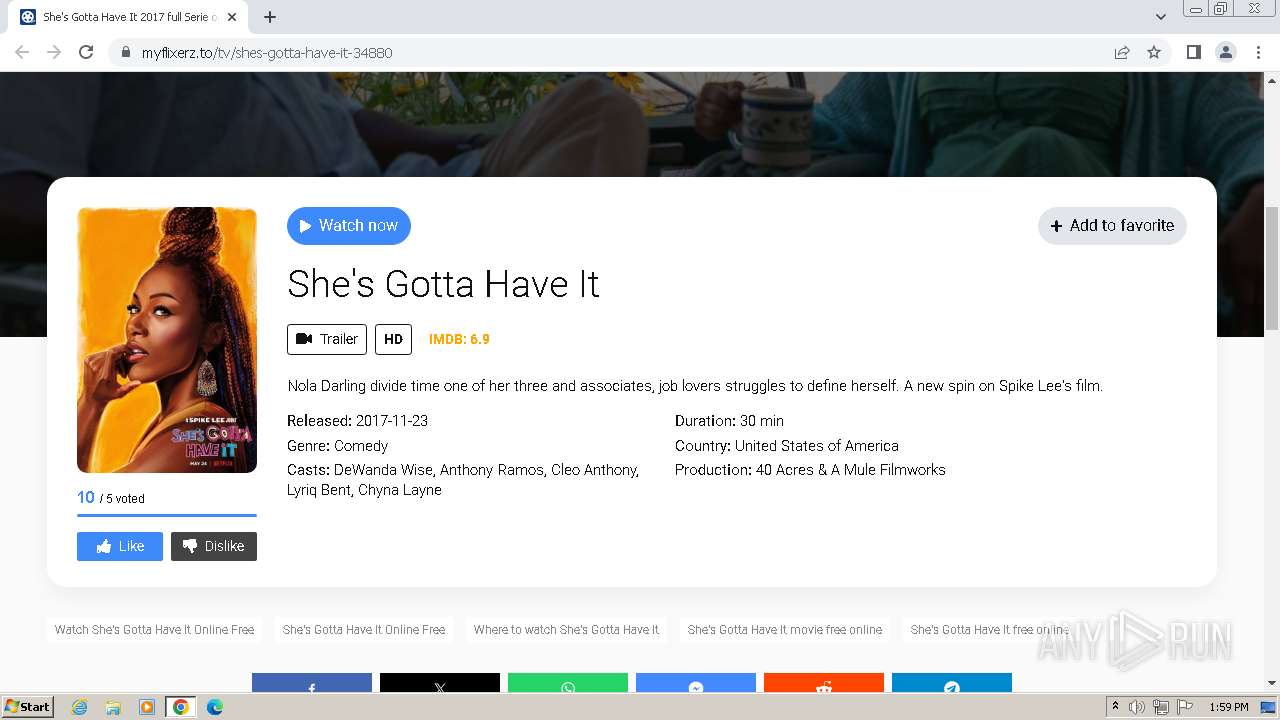Add the show to favorites
This screenshot has height=720, width=1280.
tap(1112, 226)
